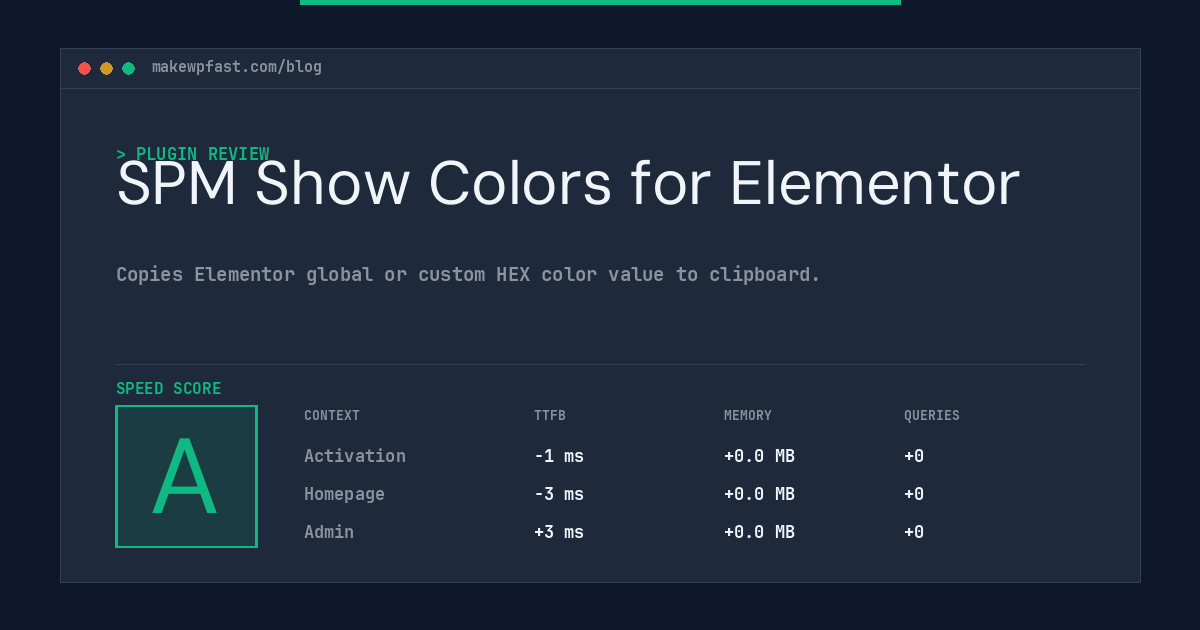Image resolution: width=1200 pixels, height=630 pixels.
Task: Click the green window dot
Action: pyautogui.click(x=128, y=68)
